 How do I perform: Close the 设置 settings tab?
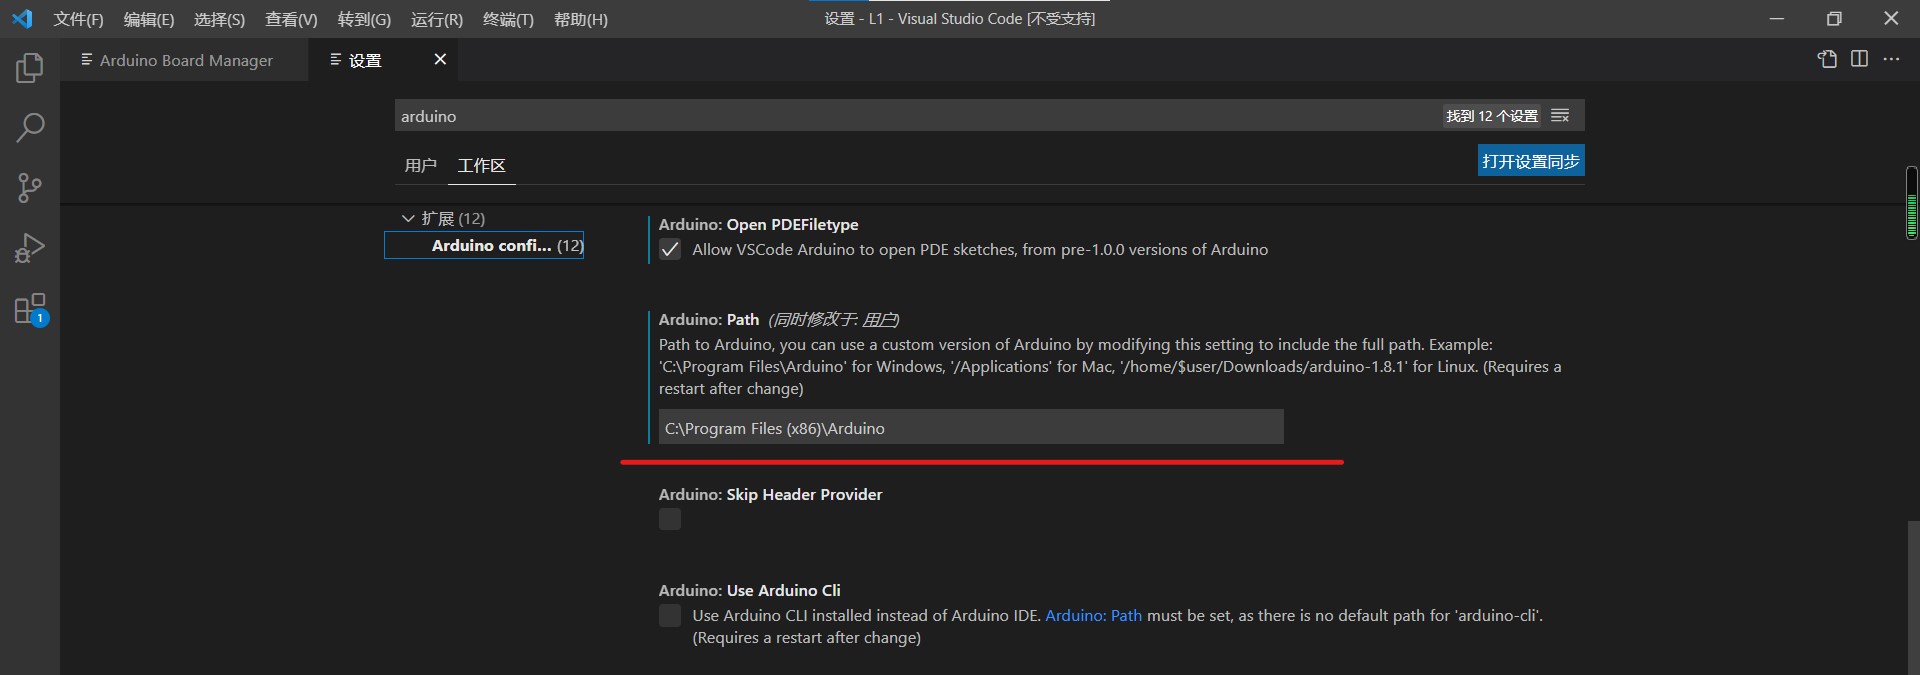[x=440, y=59]
